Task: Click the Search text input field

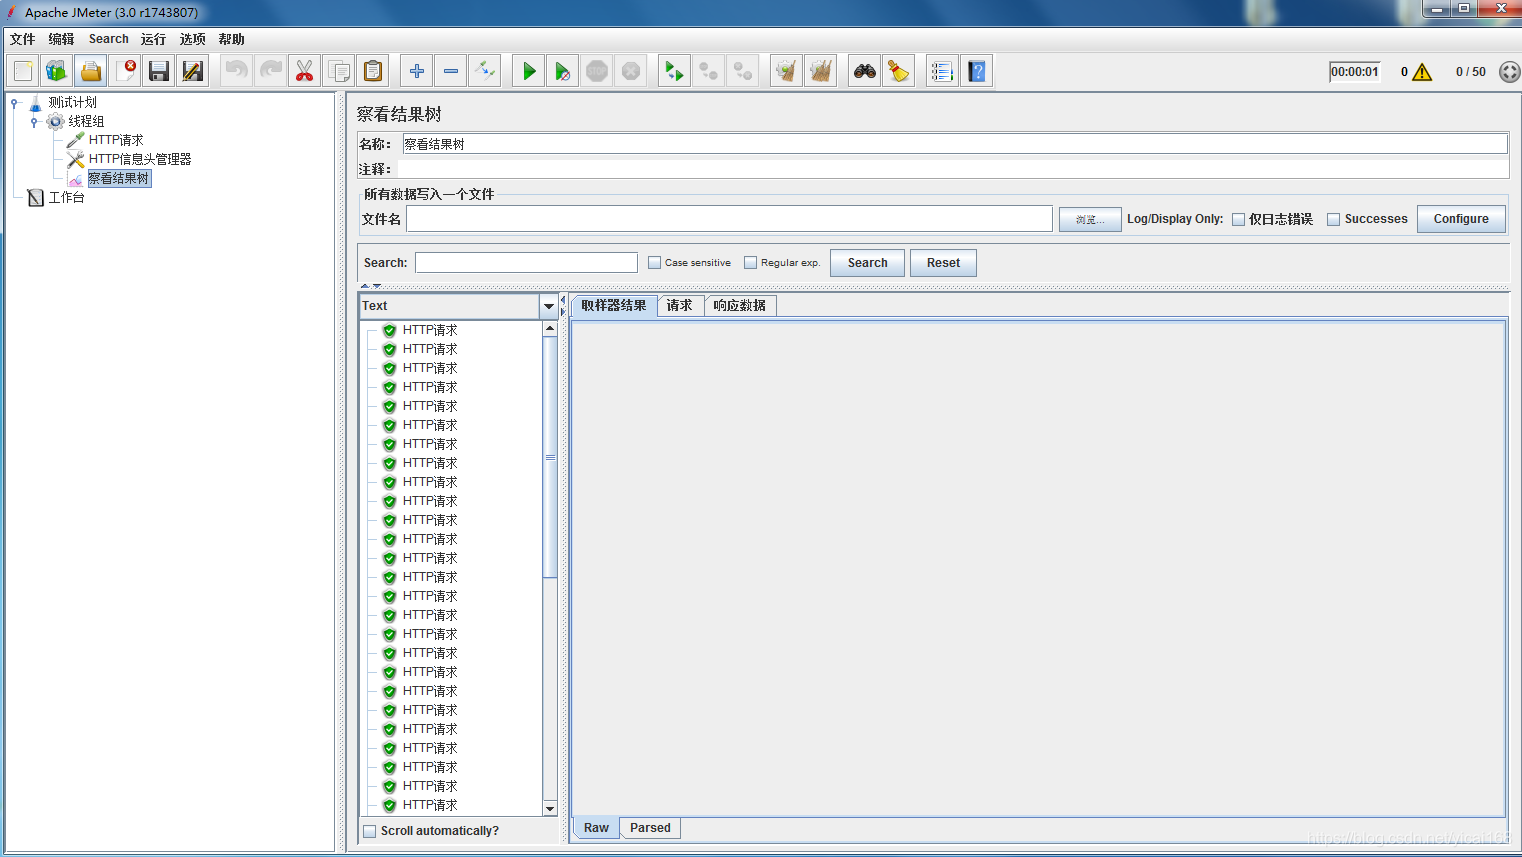Action: point(526,263)
